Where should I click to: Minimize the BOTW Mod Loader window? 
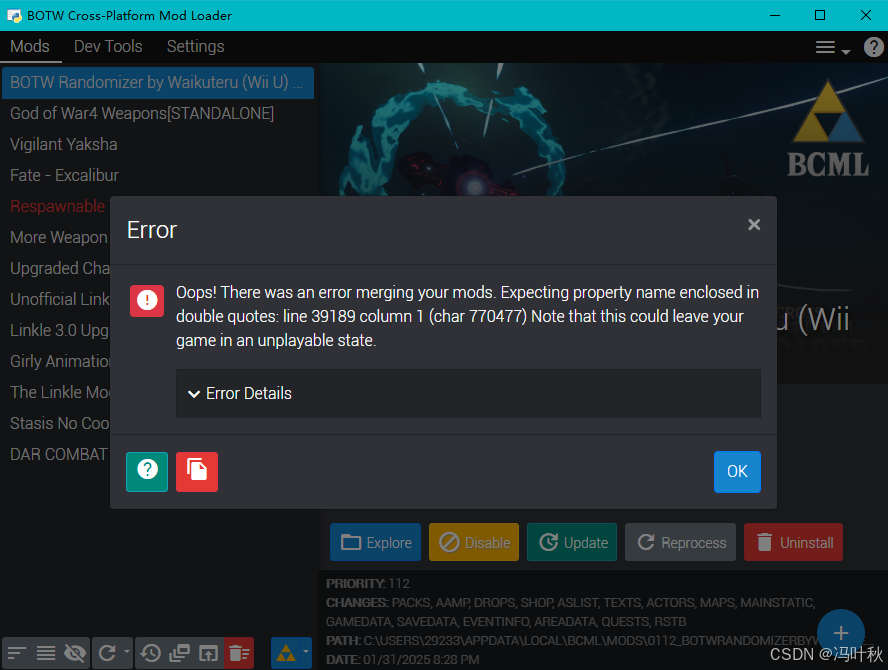pyautogui.click(x=775, y=15)
